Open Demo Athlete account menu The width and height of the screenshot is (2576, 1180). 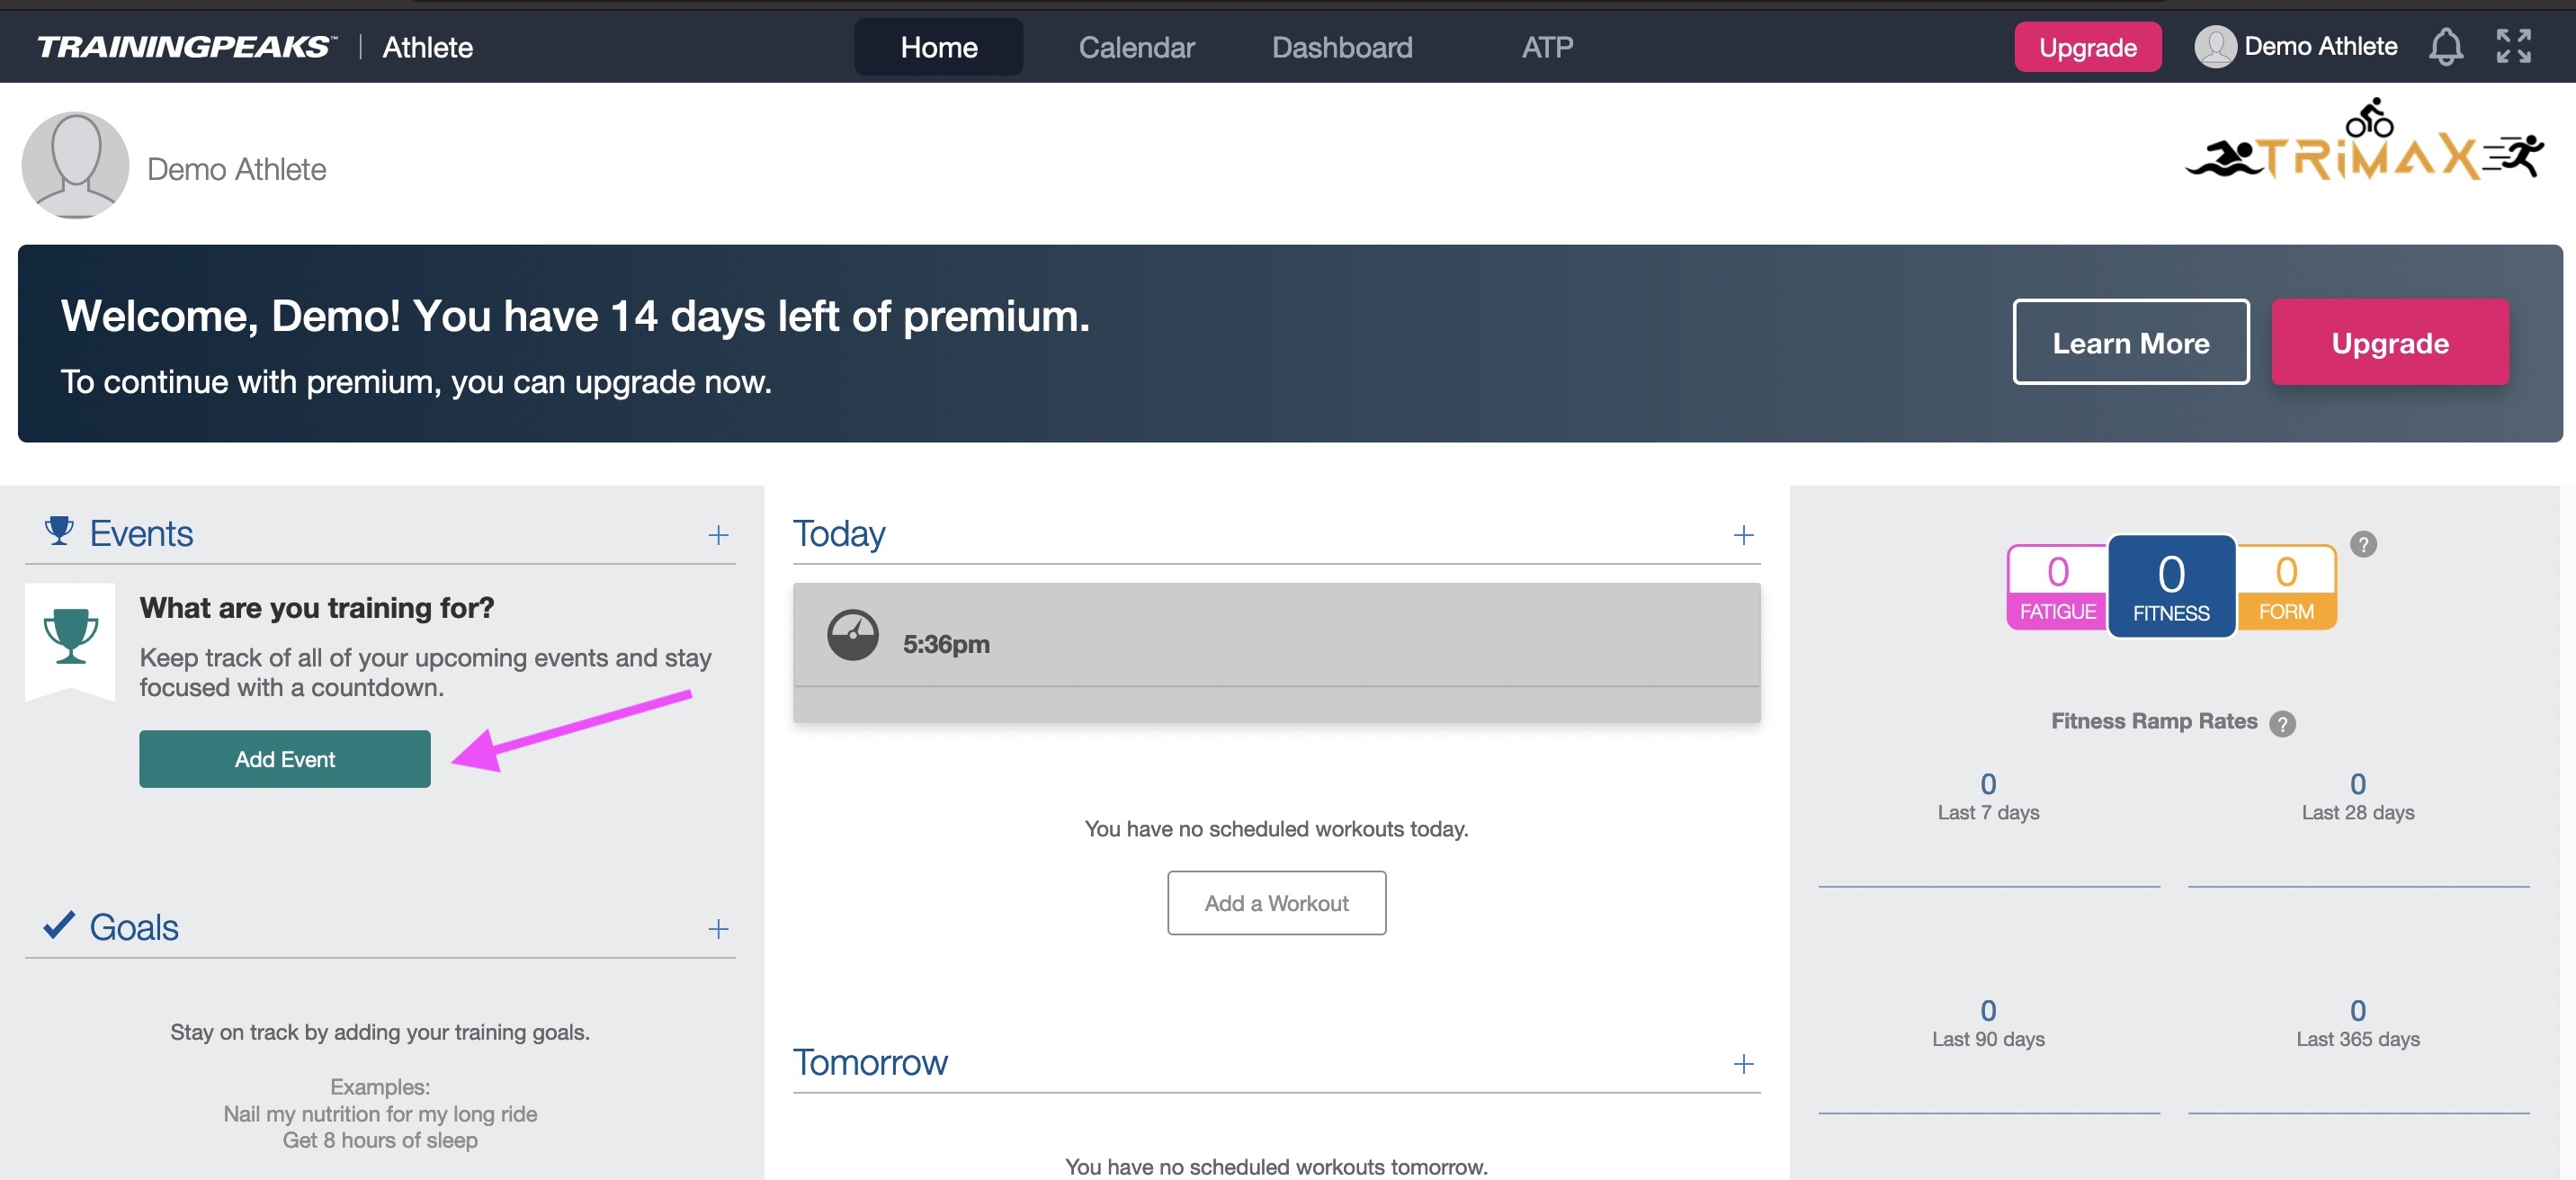[x=2295, y=46]
